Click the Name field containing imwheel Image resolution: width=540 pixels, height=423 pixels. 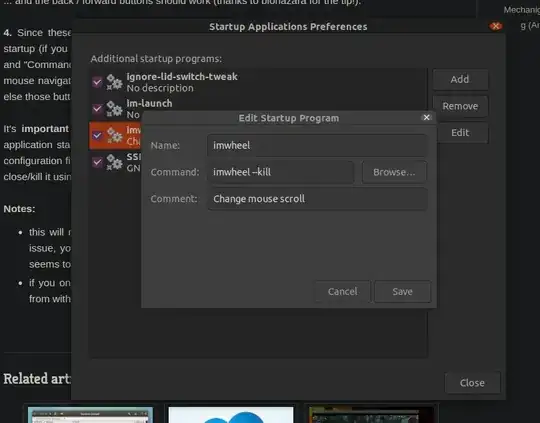317,145
